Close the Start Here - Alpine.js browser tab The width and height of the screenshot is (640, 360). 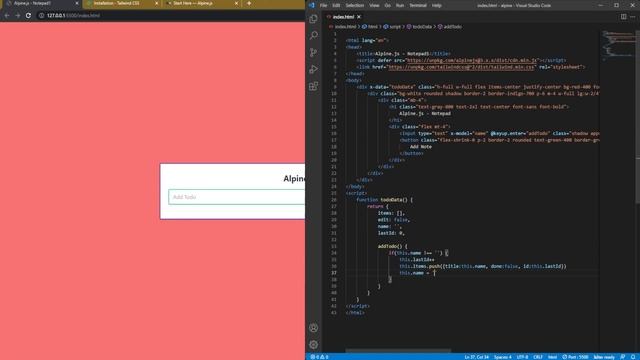pyautogui.click(x=236, y=3)
